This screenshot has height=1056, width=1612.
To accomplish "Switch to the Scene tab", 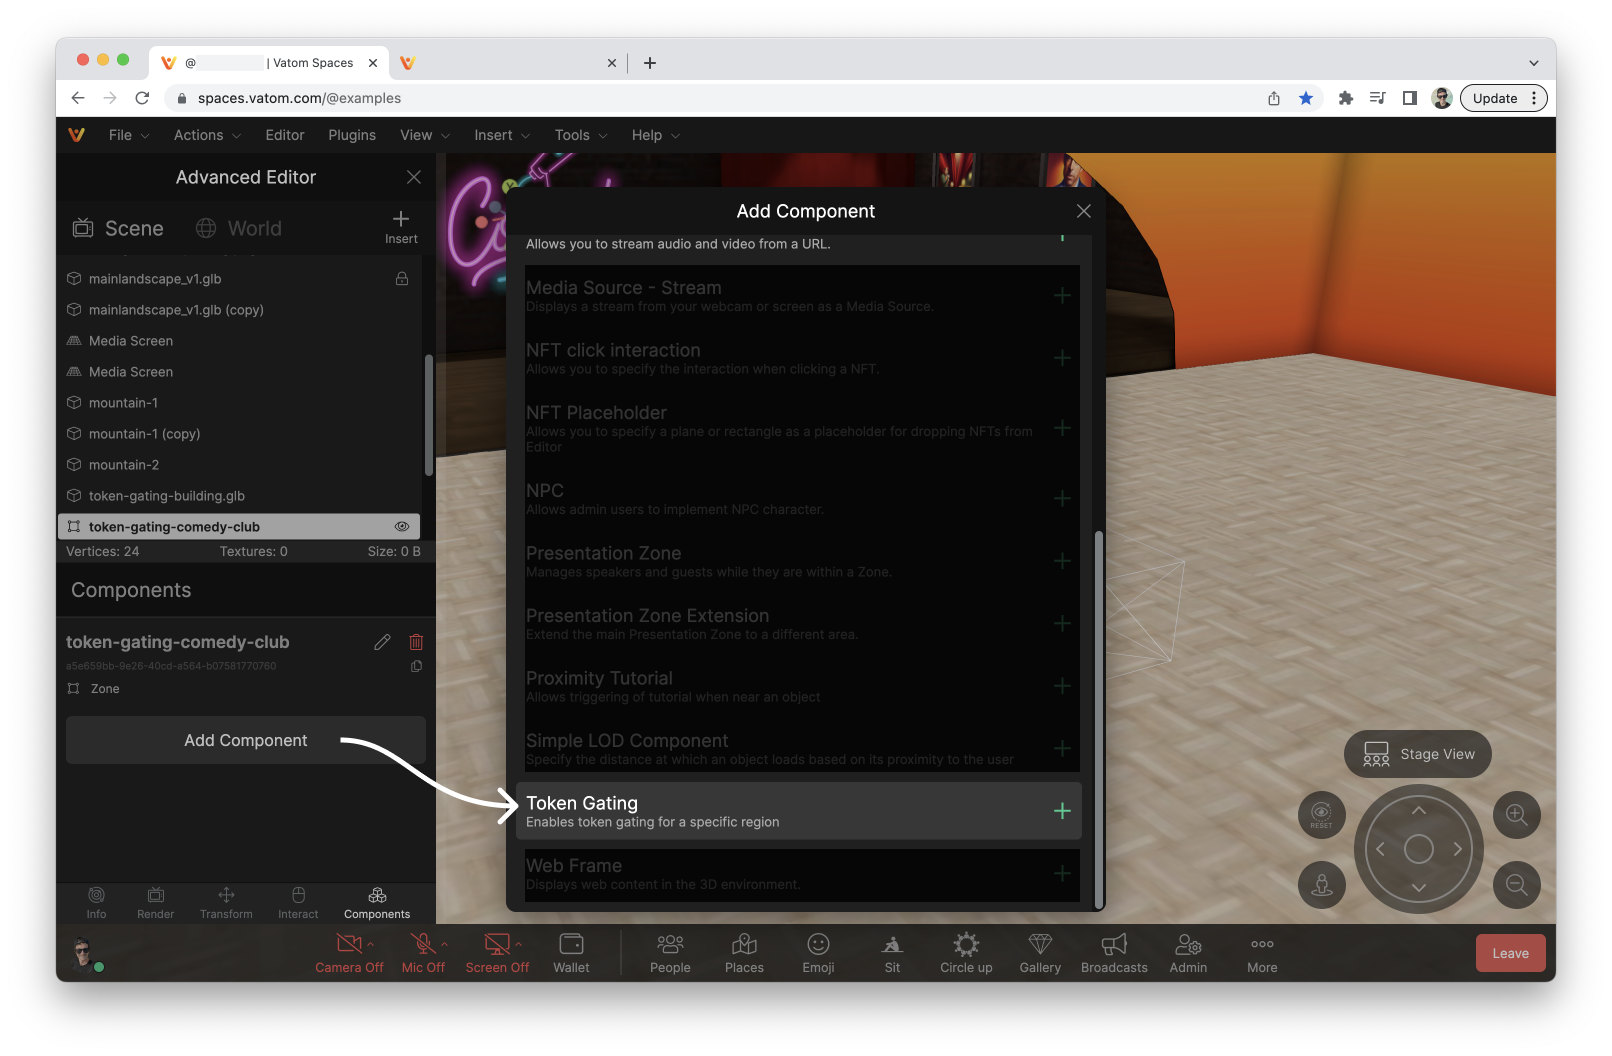I will tap(118, 228).
